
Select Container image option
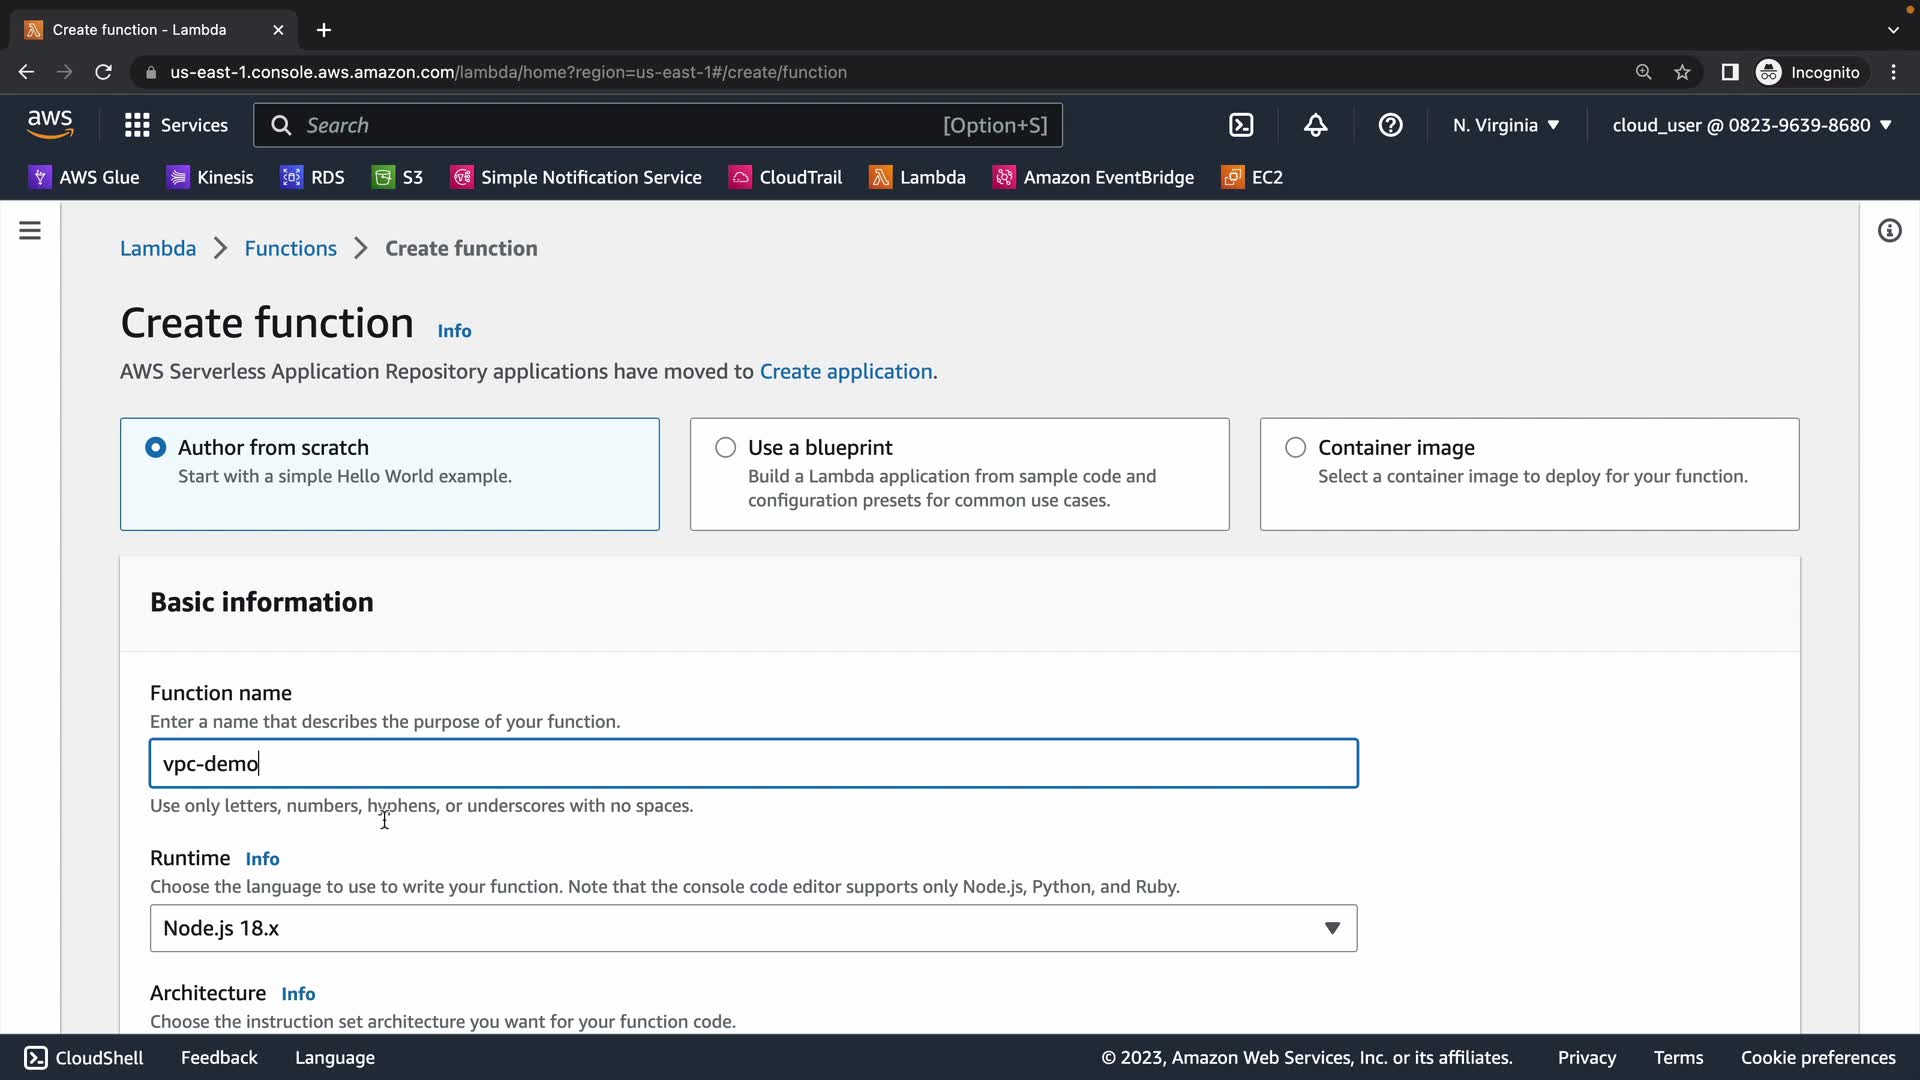[x=1296, y=447]
